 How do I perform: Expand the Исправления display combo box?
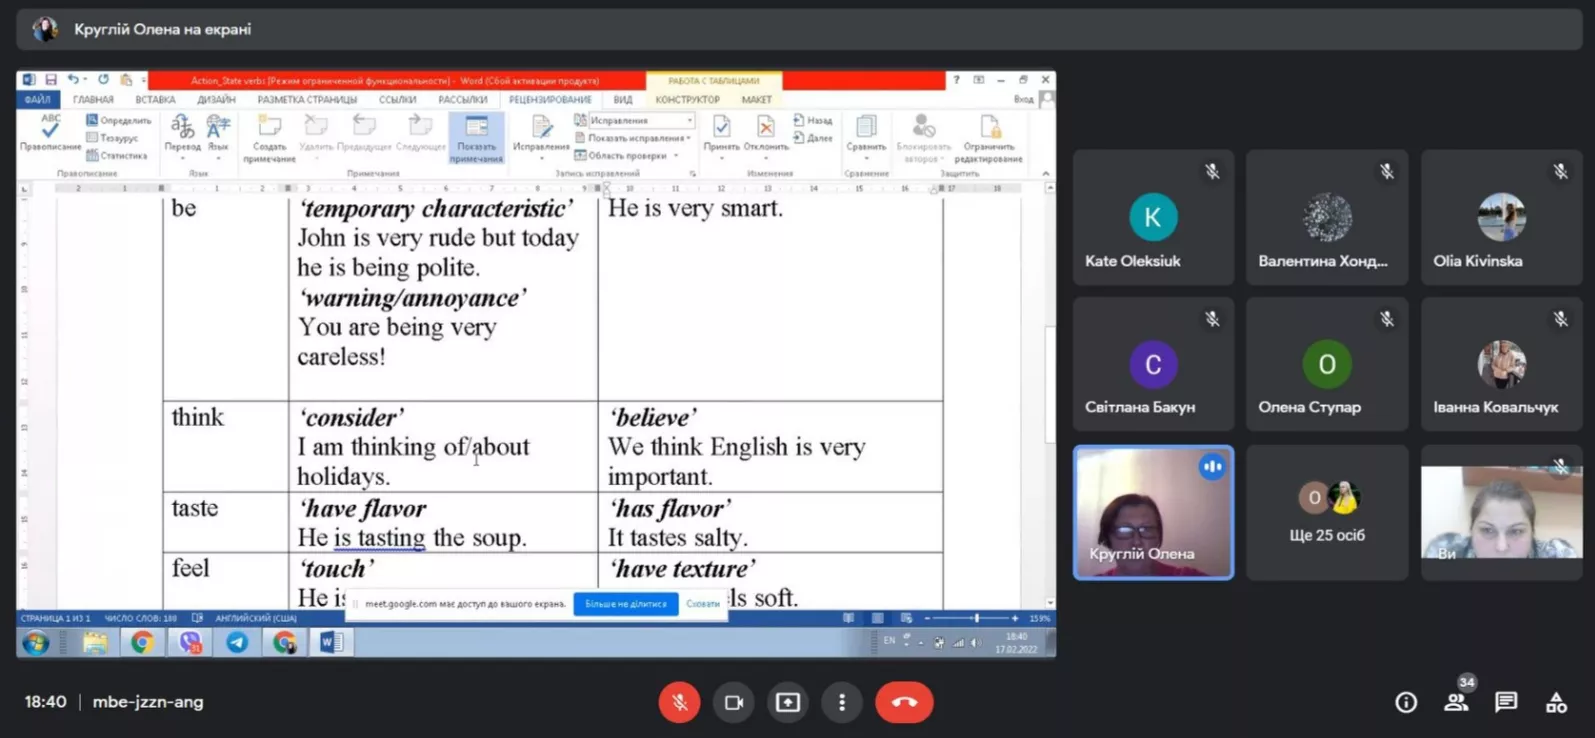pyautogui.click(x=689, y=120)
